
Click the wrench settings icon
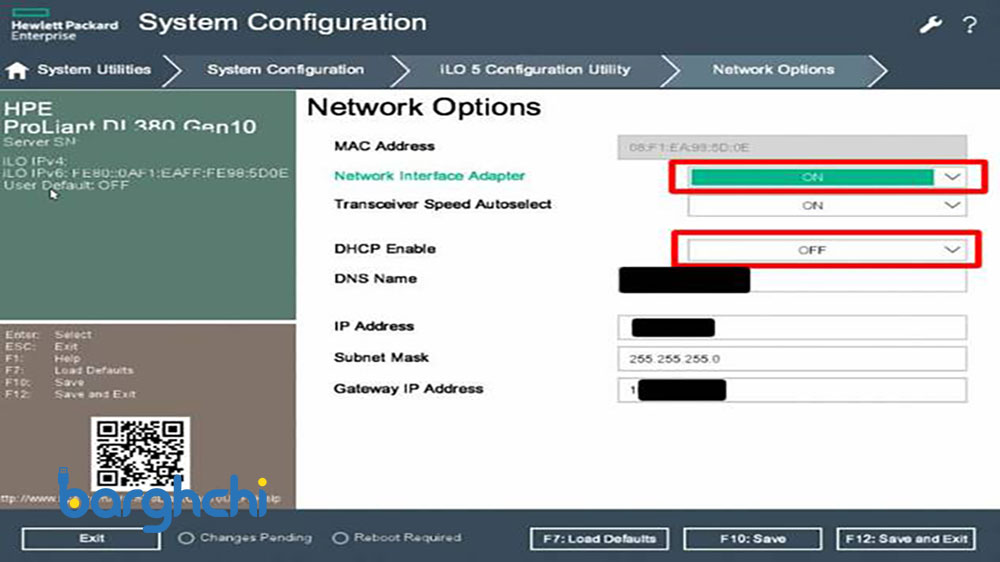pos(931,25)
